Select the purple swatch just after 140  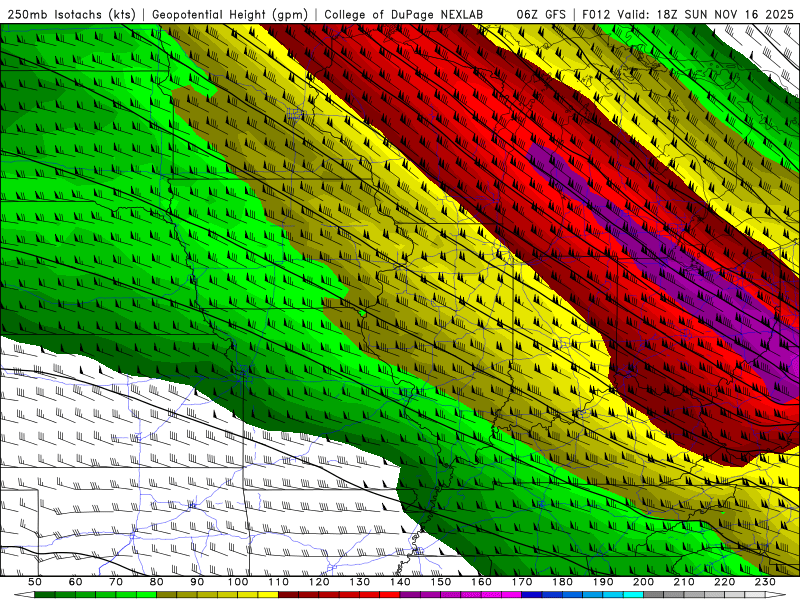(410, 595)
